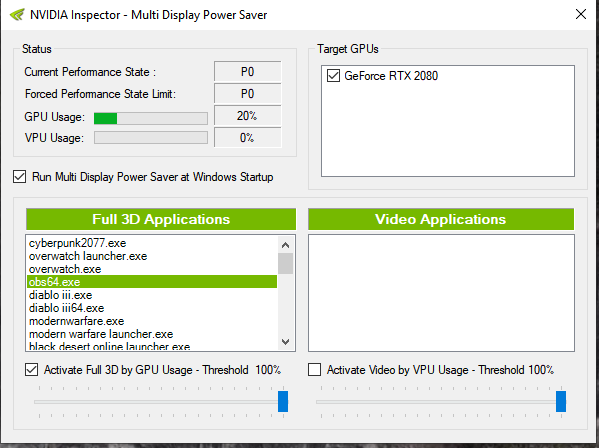The image size is (599, 448).
Task: Click the 3D applications list scrollbar thumb
Action: pyautogui.click(x=285, y=263)
